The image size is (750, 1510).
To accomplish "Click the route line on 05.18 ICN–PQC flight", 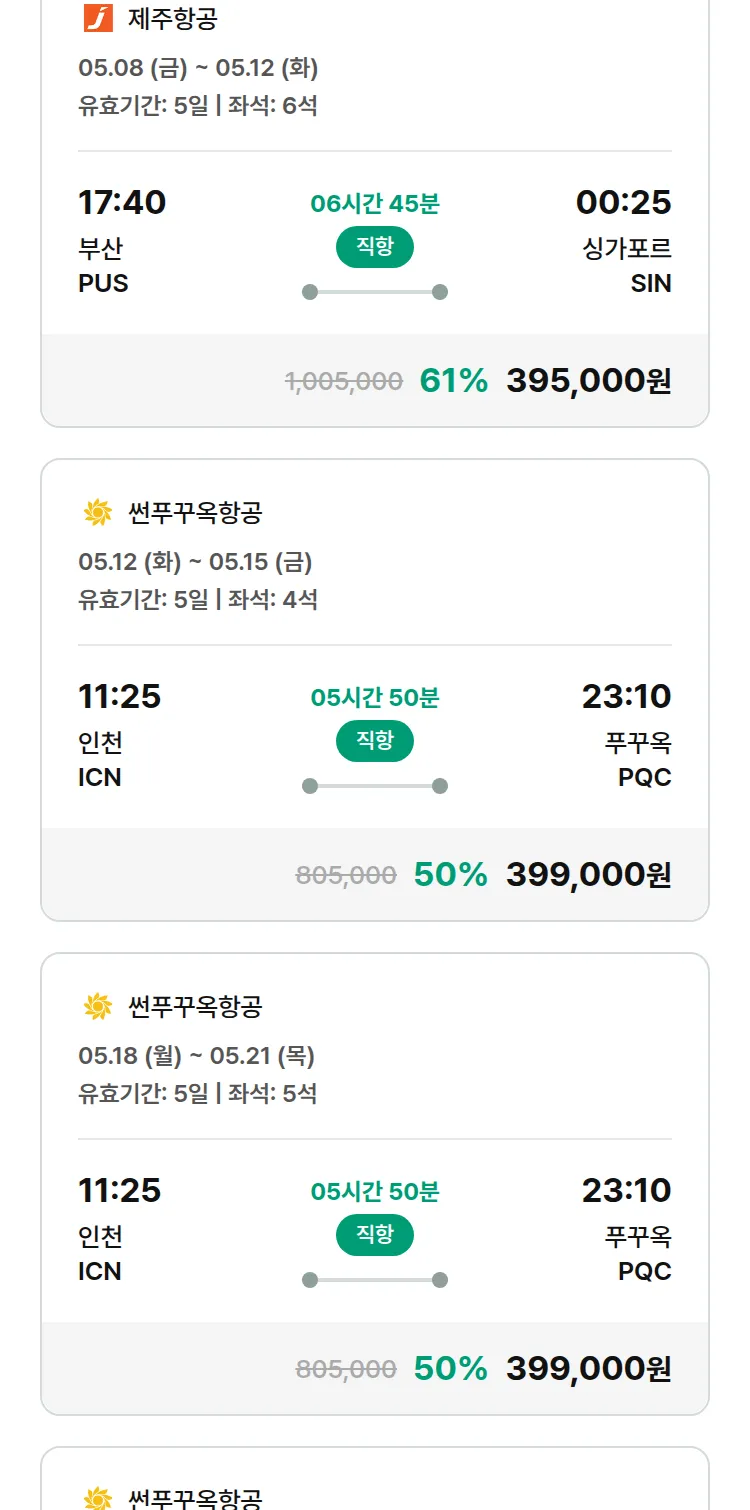I will 375,1280.
